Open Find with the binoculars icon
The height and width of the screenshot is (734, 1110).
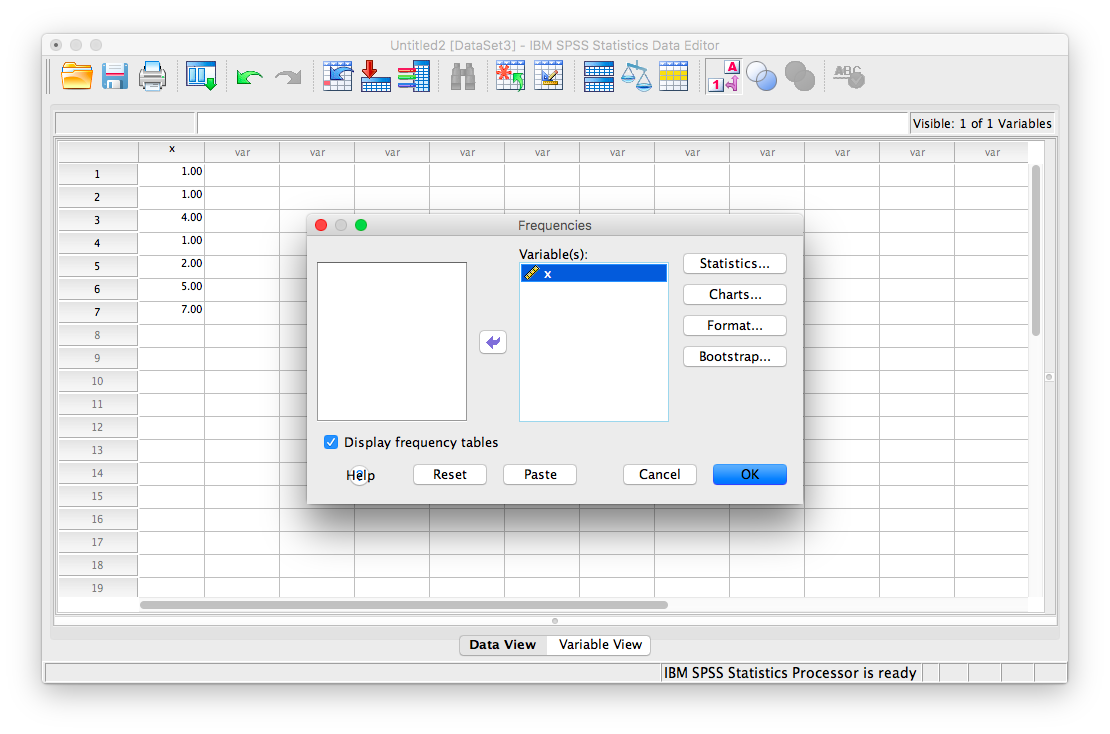463,76
